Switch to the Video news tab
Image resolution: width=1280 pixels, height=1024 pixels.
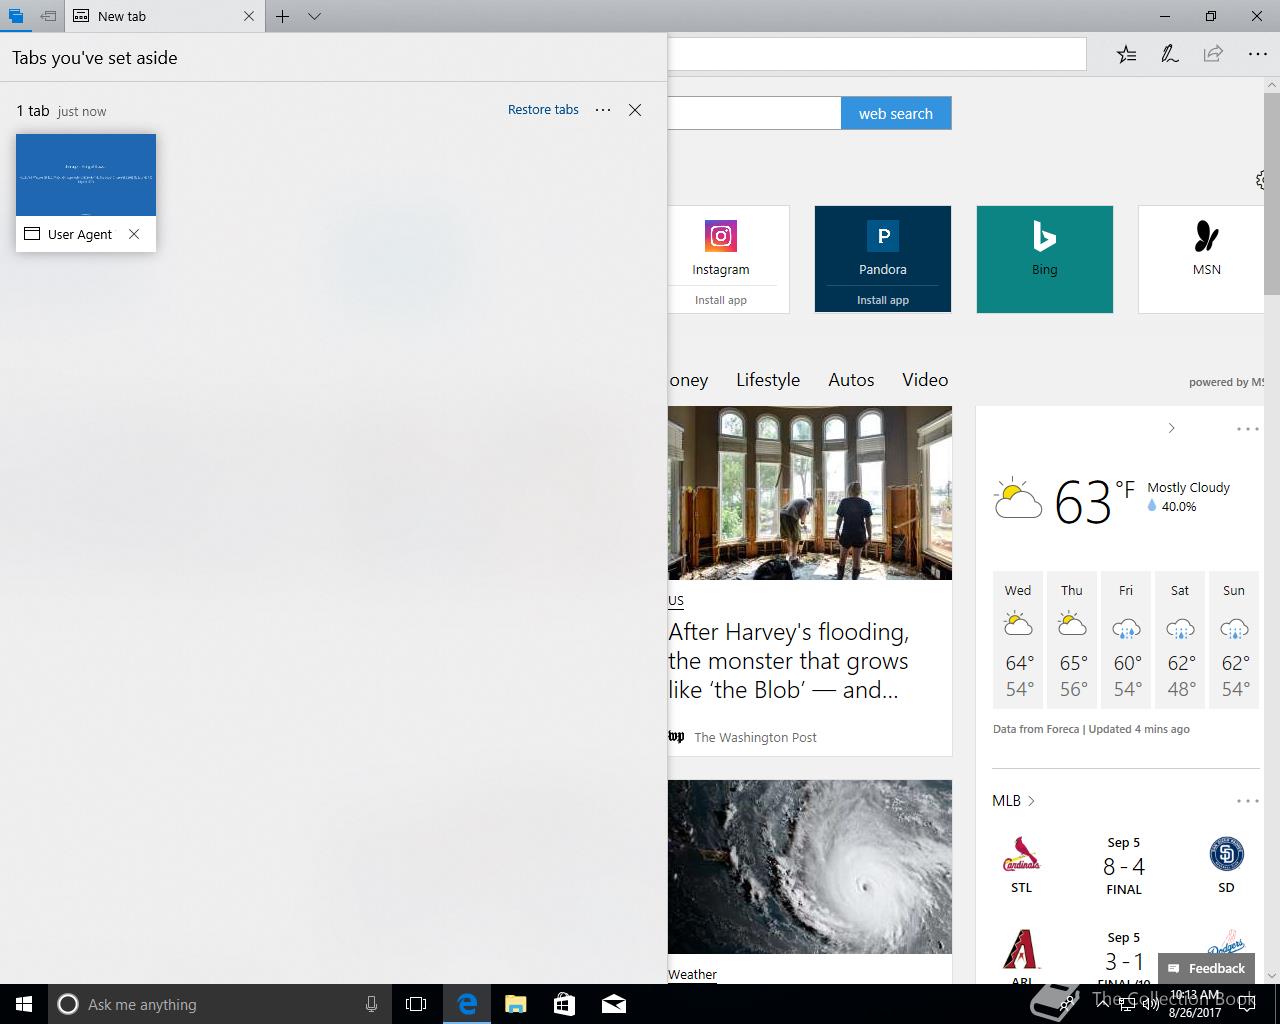(x=925, y=380)
